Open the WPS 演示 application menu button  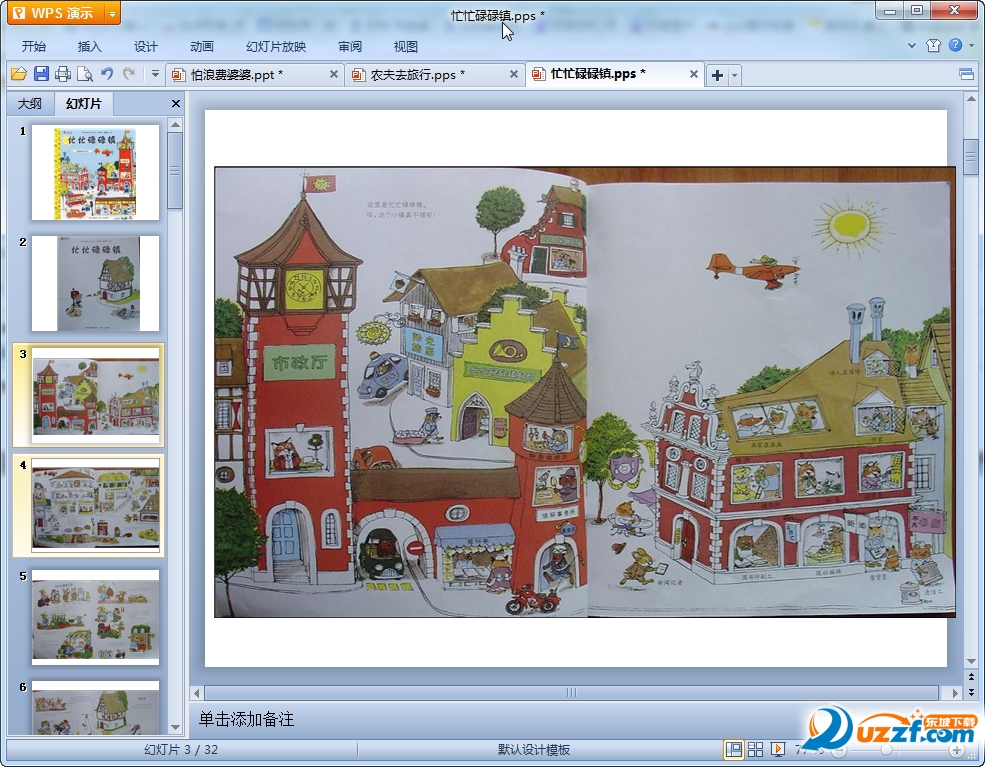tap(55, 13)
